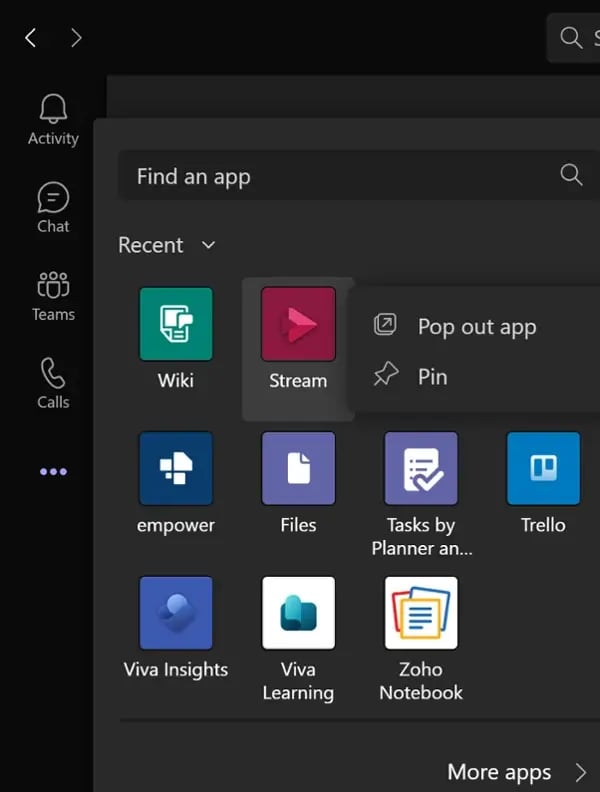
Task: Select Pop out app menu entry
Action: pos(477,327)
